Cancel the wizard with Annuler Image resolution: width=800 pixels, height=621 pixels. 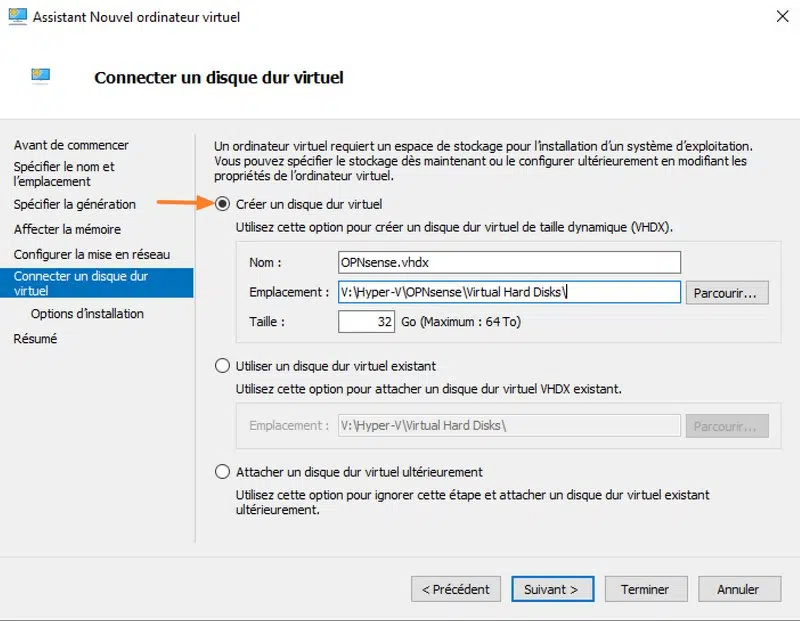(x=738, y=589)
